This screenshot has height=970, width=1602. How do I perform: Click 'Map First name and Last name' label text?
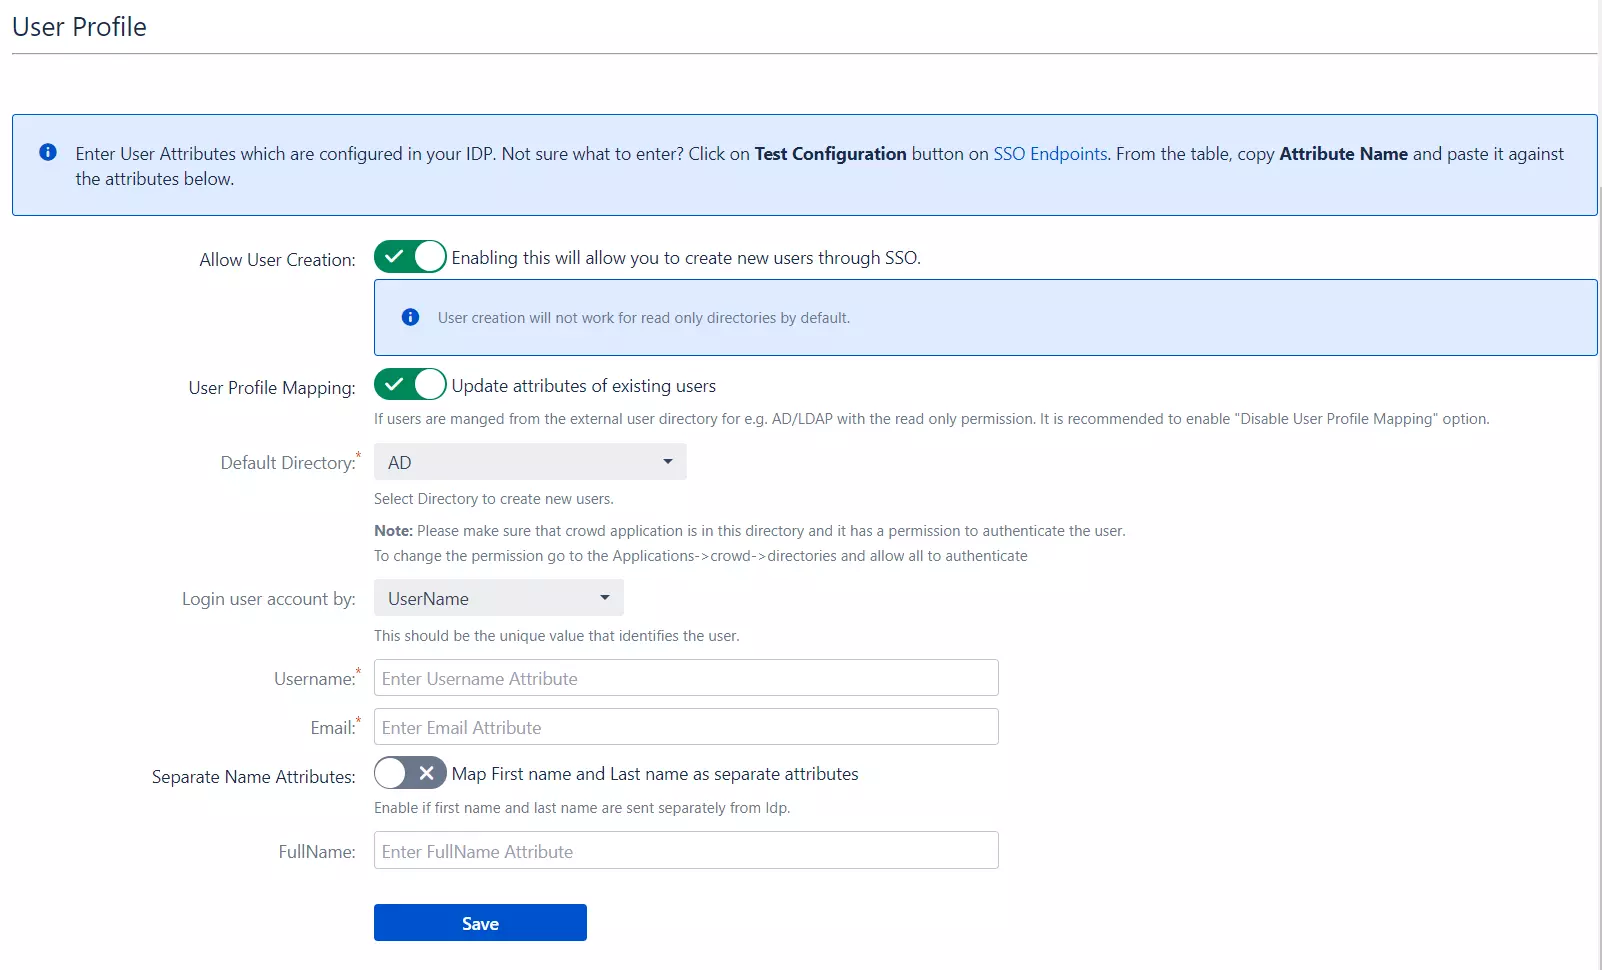[655, 774]
